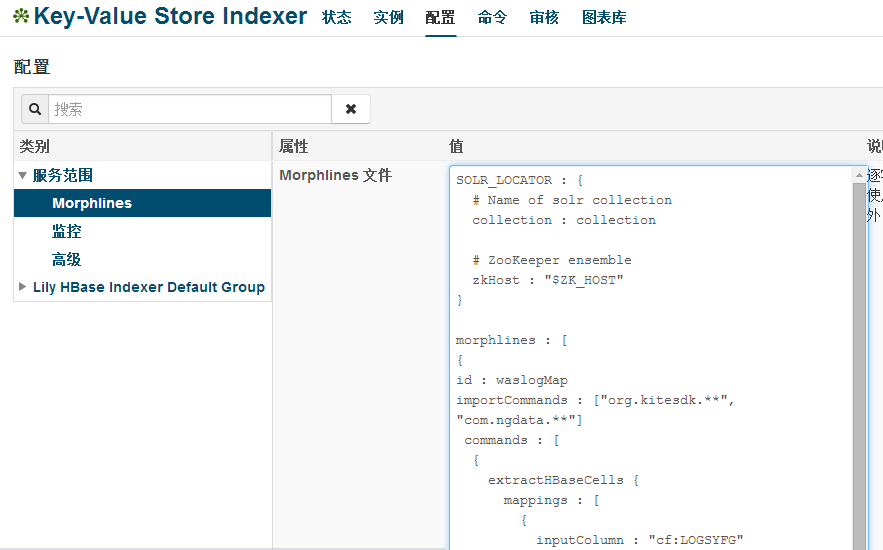
Task: Open the 实例 tab
Action: (389, 17)
